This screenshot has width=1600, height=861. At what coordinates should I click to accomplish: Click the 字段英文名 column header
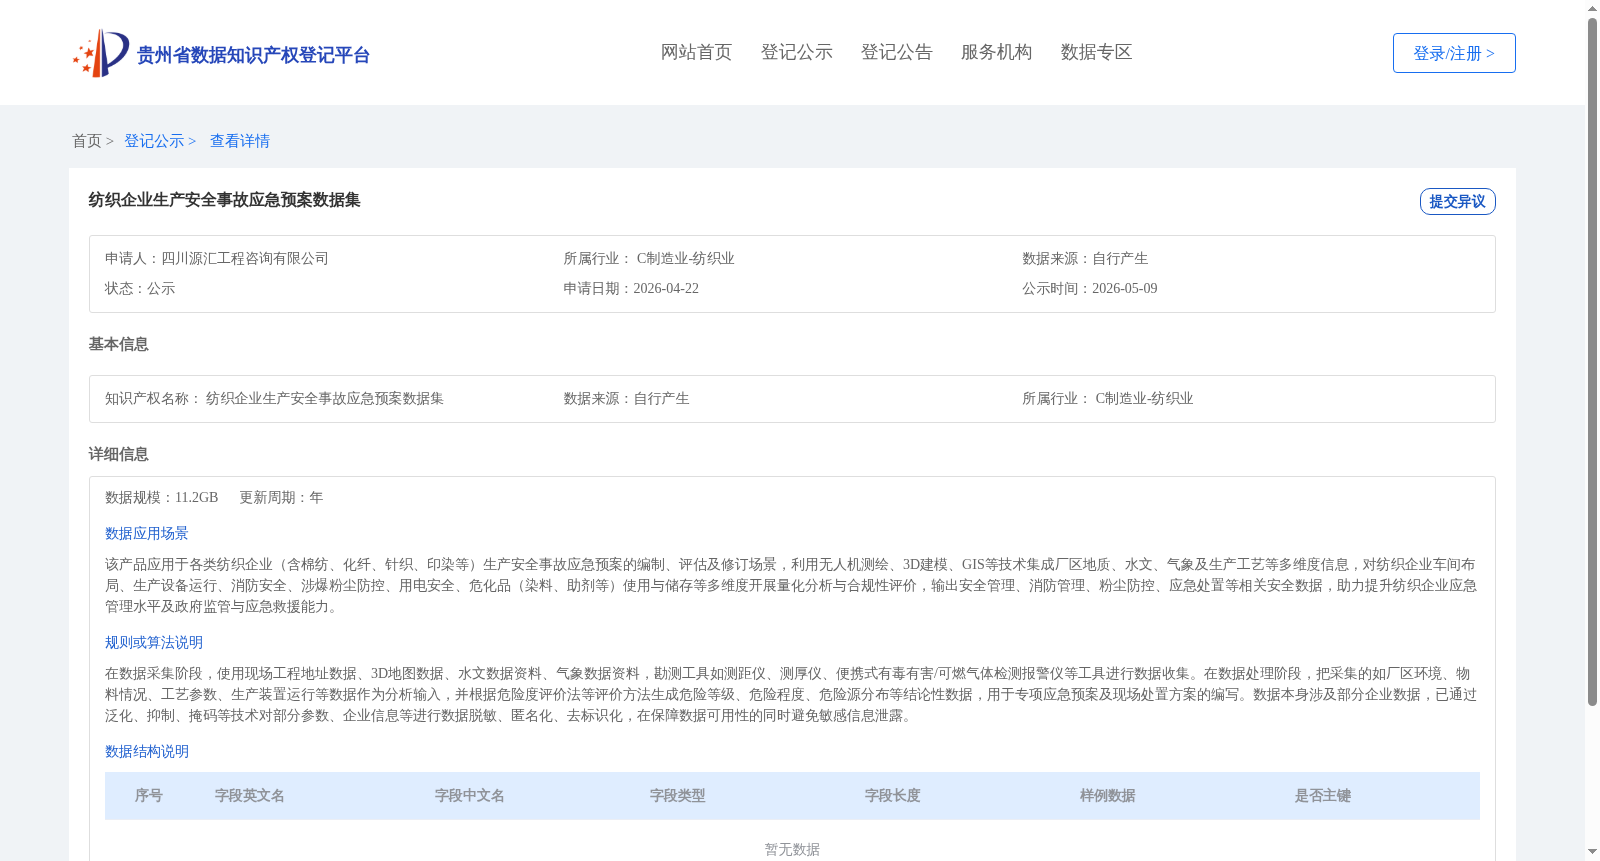pos(250,796)
